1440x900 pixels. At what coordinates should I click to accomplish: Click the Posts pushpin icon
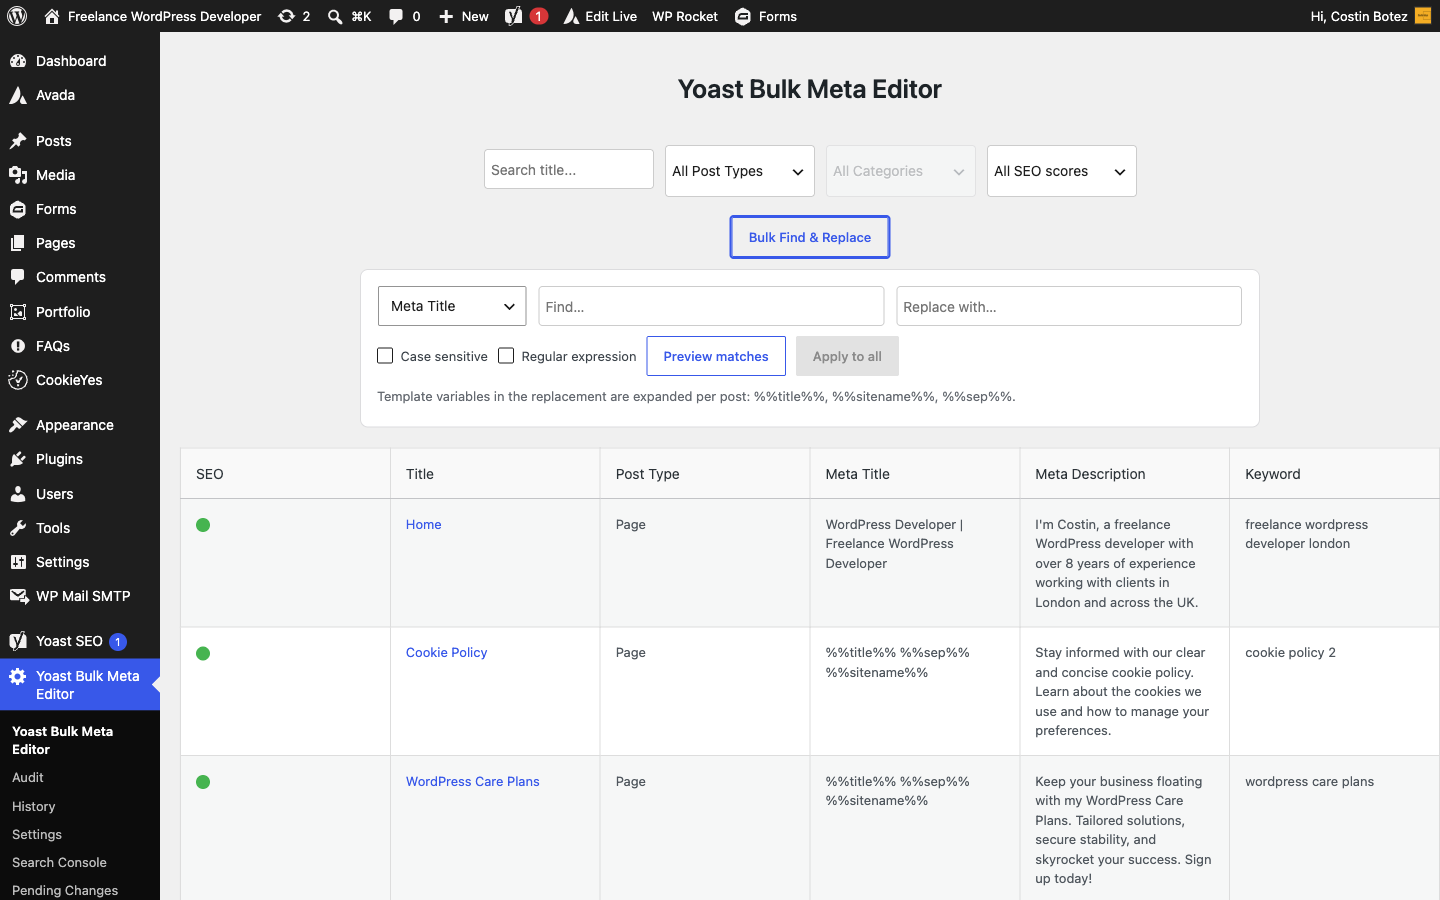point(18,141)
